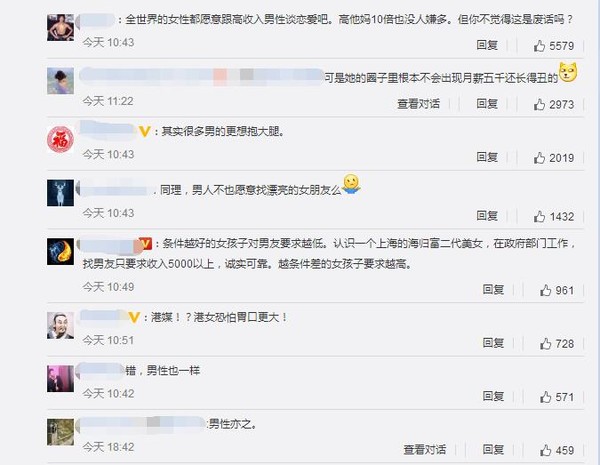The height and width of the screenshot is (465, 600).
Task: Tap thumbs-up on the 459-likes comment
Action: click(545, 450)
